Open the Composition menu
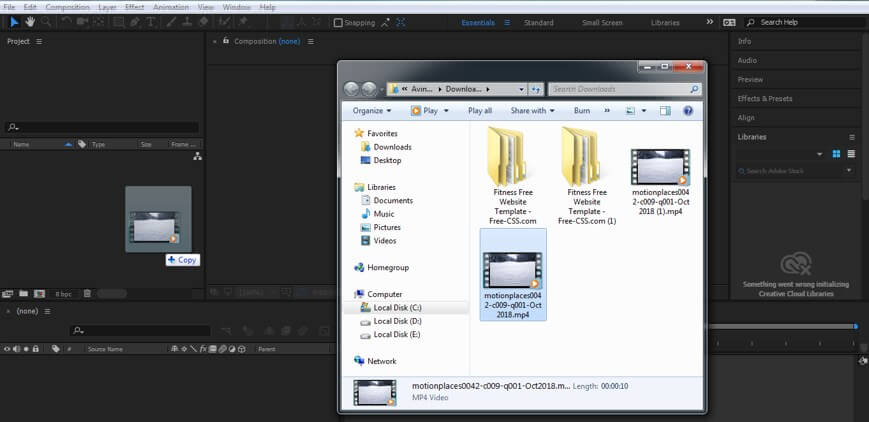869x422 pixels. tap(67, 7)
